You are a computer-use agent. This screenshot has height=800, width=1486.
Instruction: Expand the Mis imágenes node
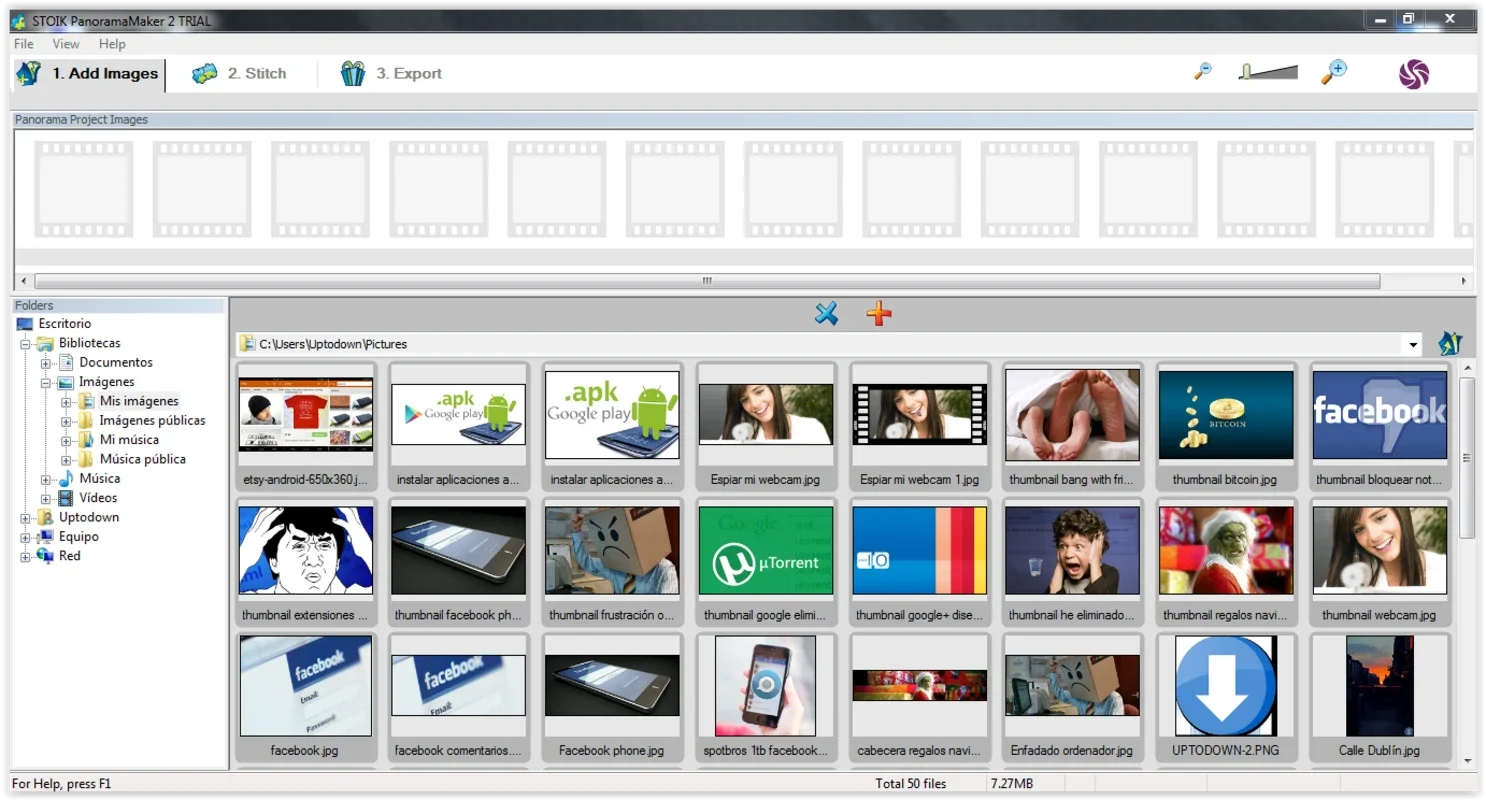click(x=66, y=402)
